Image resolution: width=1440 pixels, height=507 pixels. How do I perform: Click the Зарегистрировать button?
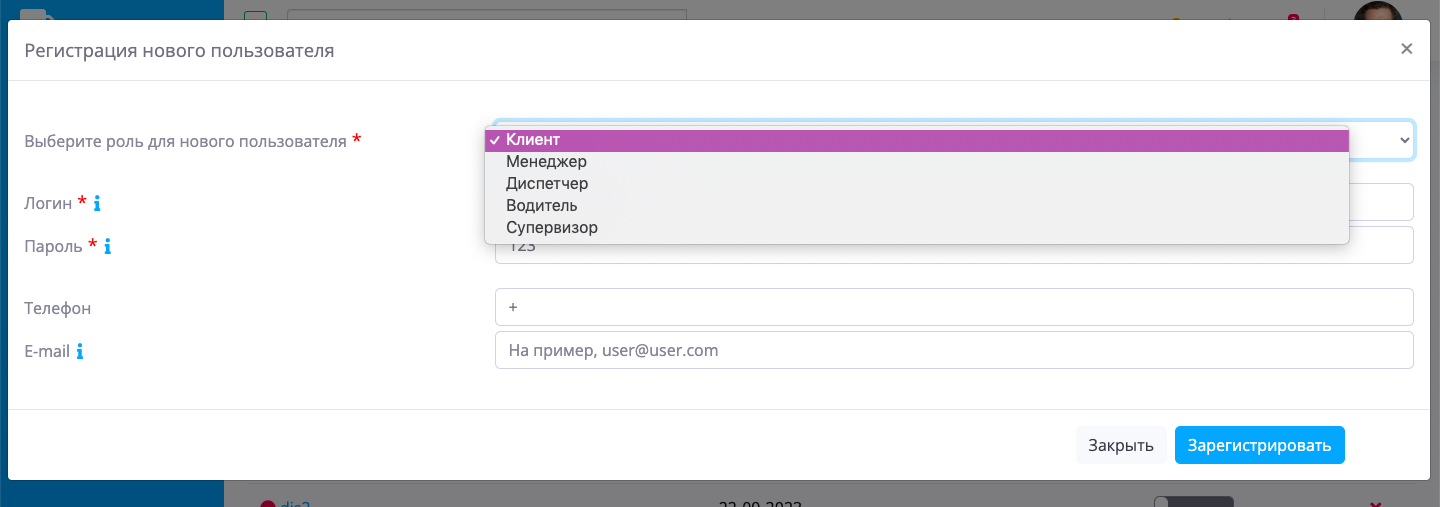(x=1259, y=446)
